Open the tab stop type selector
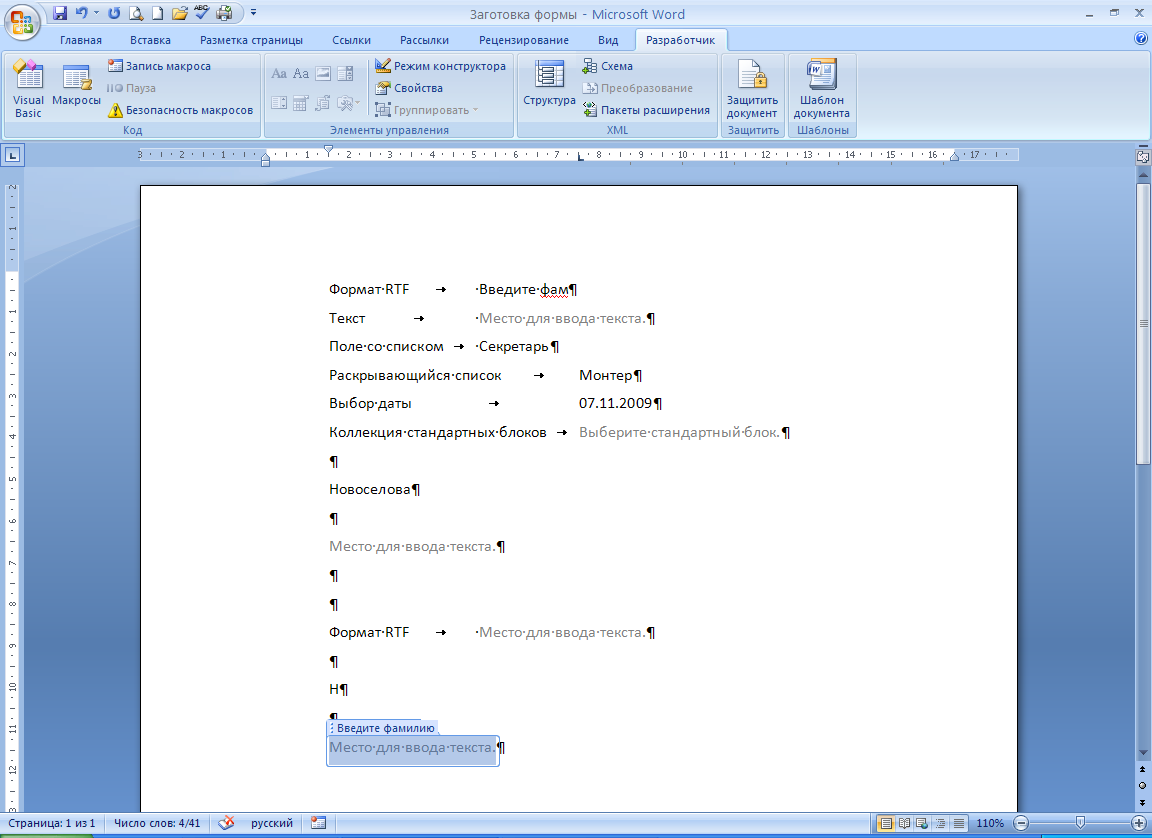 click(12, 155)
